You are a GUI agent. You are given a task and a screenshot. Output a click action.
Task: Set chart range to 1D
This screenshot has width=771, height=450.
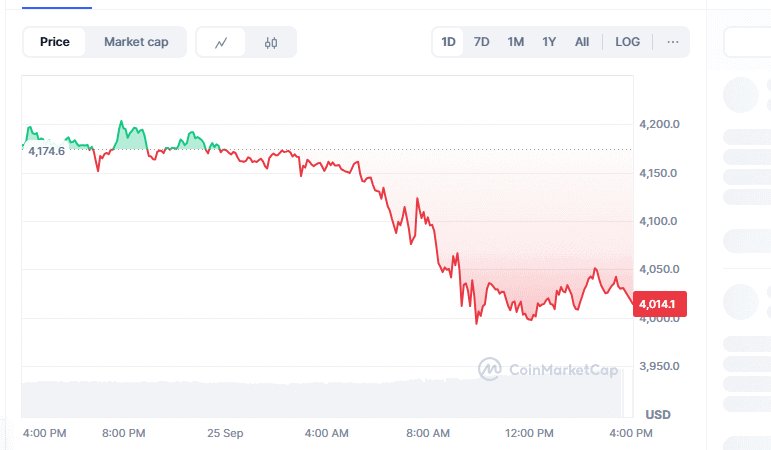click(x=449, y=42)
